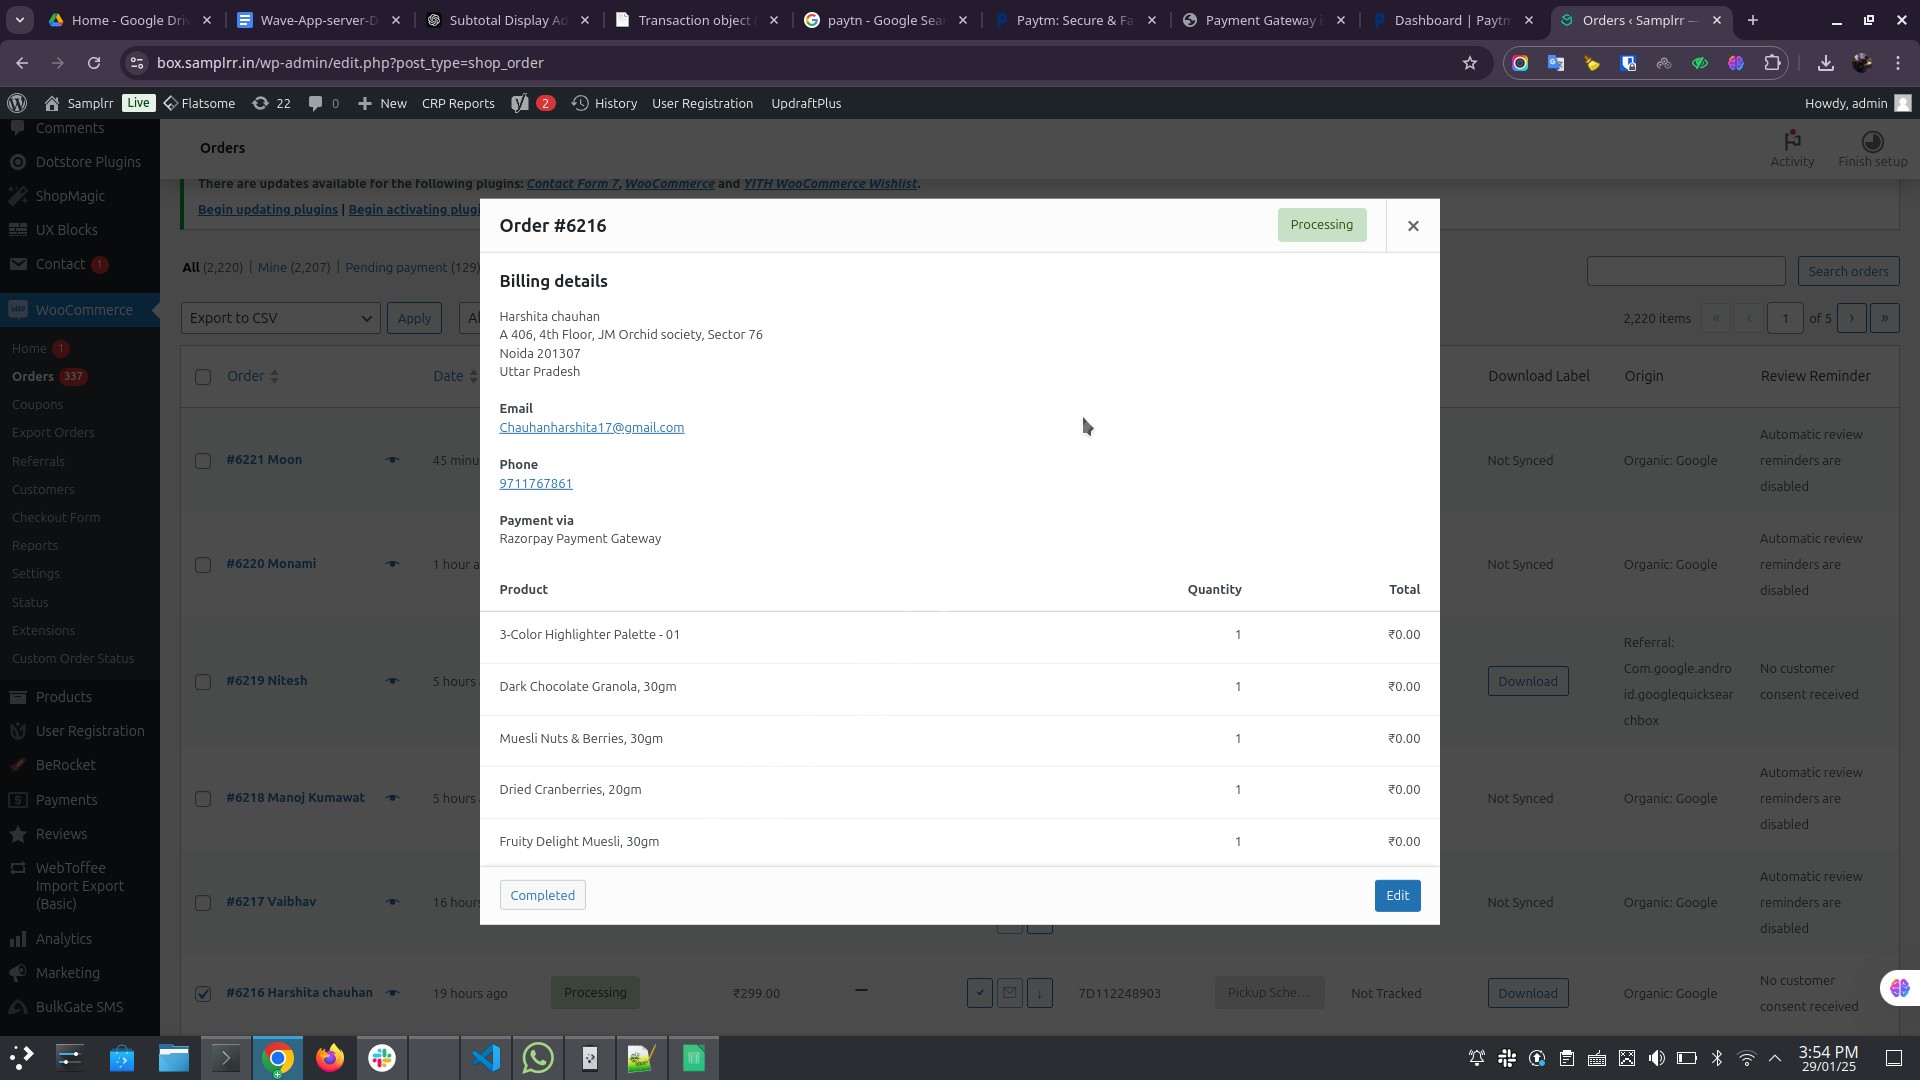Open Reviews in sidebar
This screenshot has height=1080, width=1920.
point(80,834)
